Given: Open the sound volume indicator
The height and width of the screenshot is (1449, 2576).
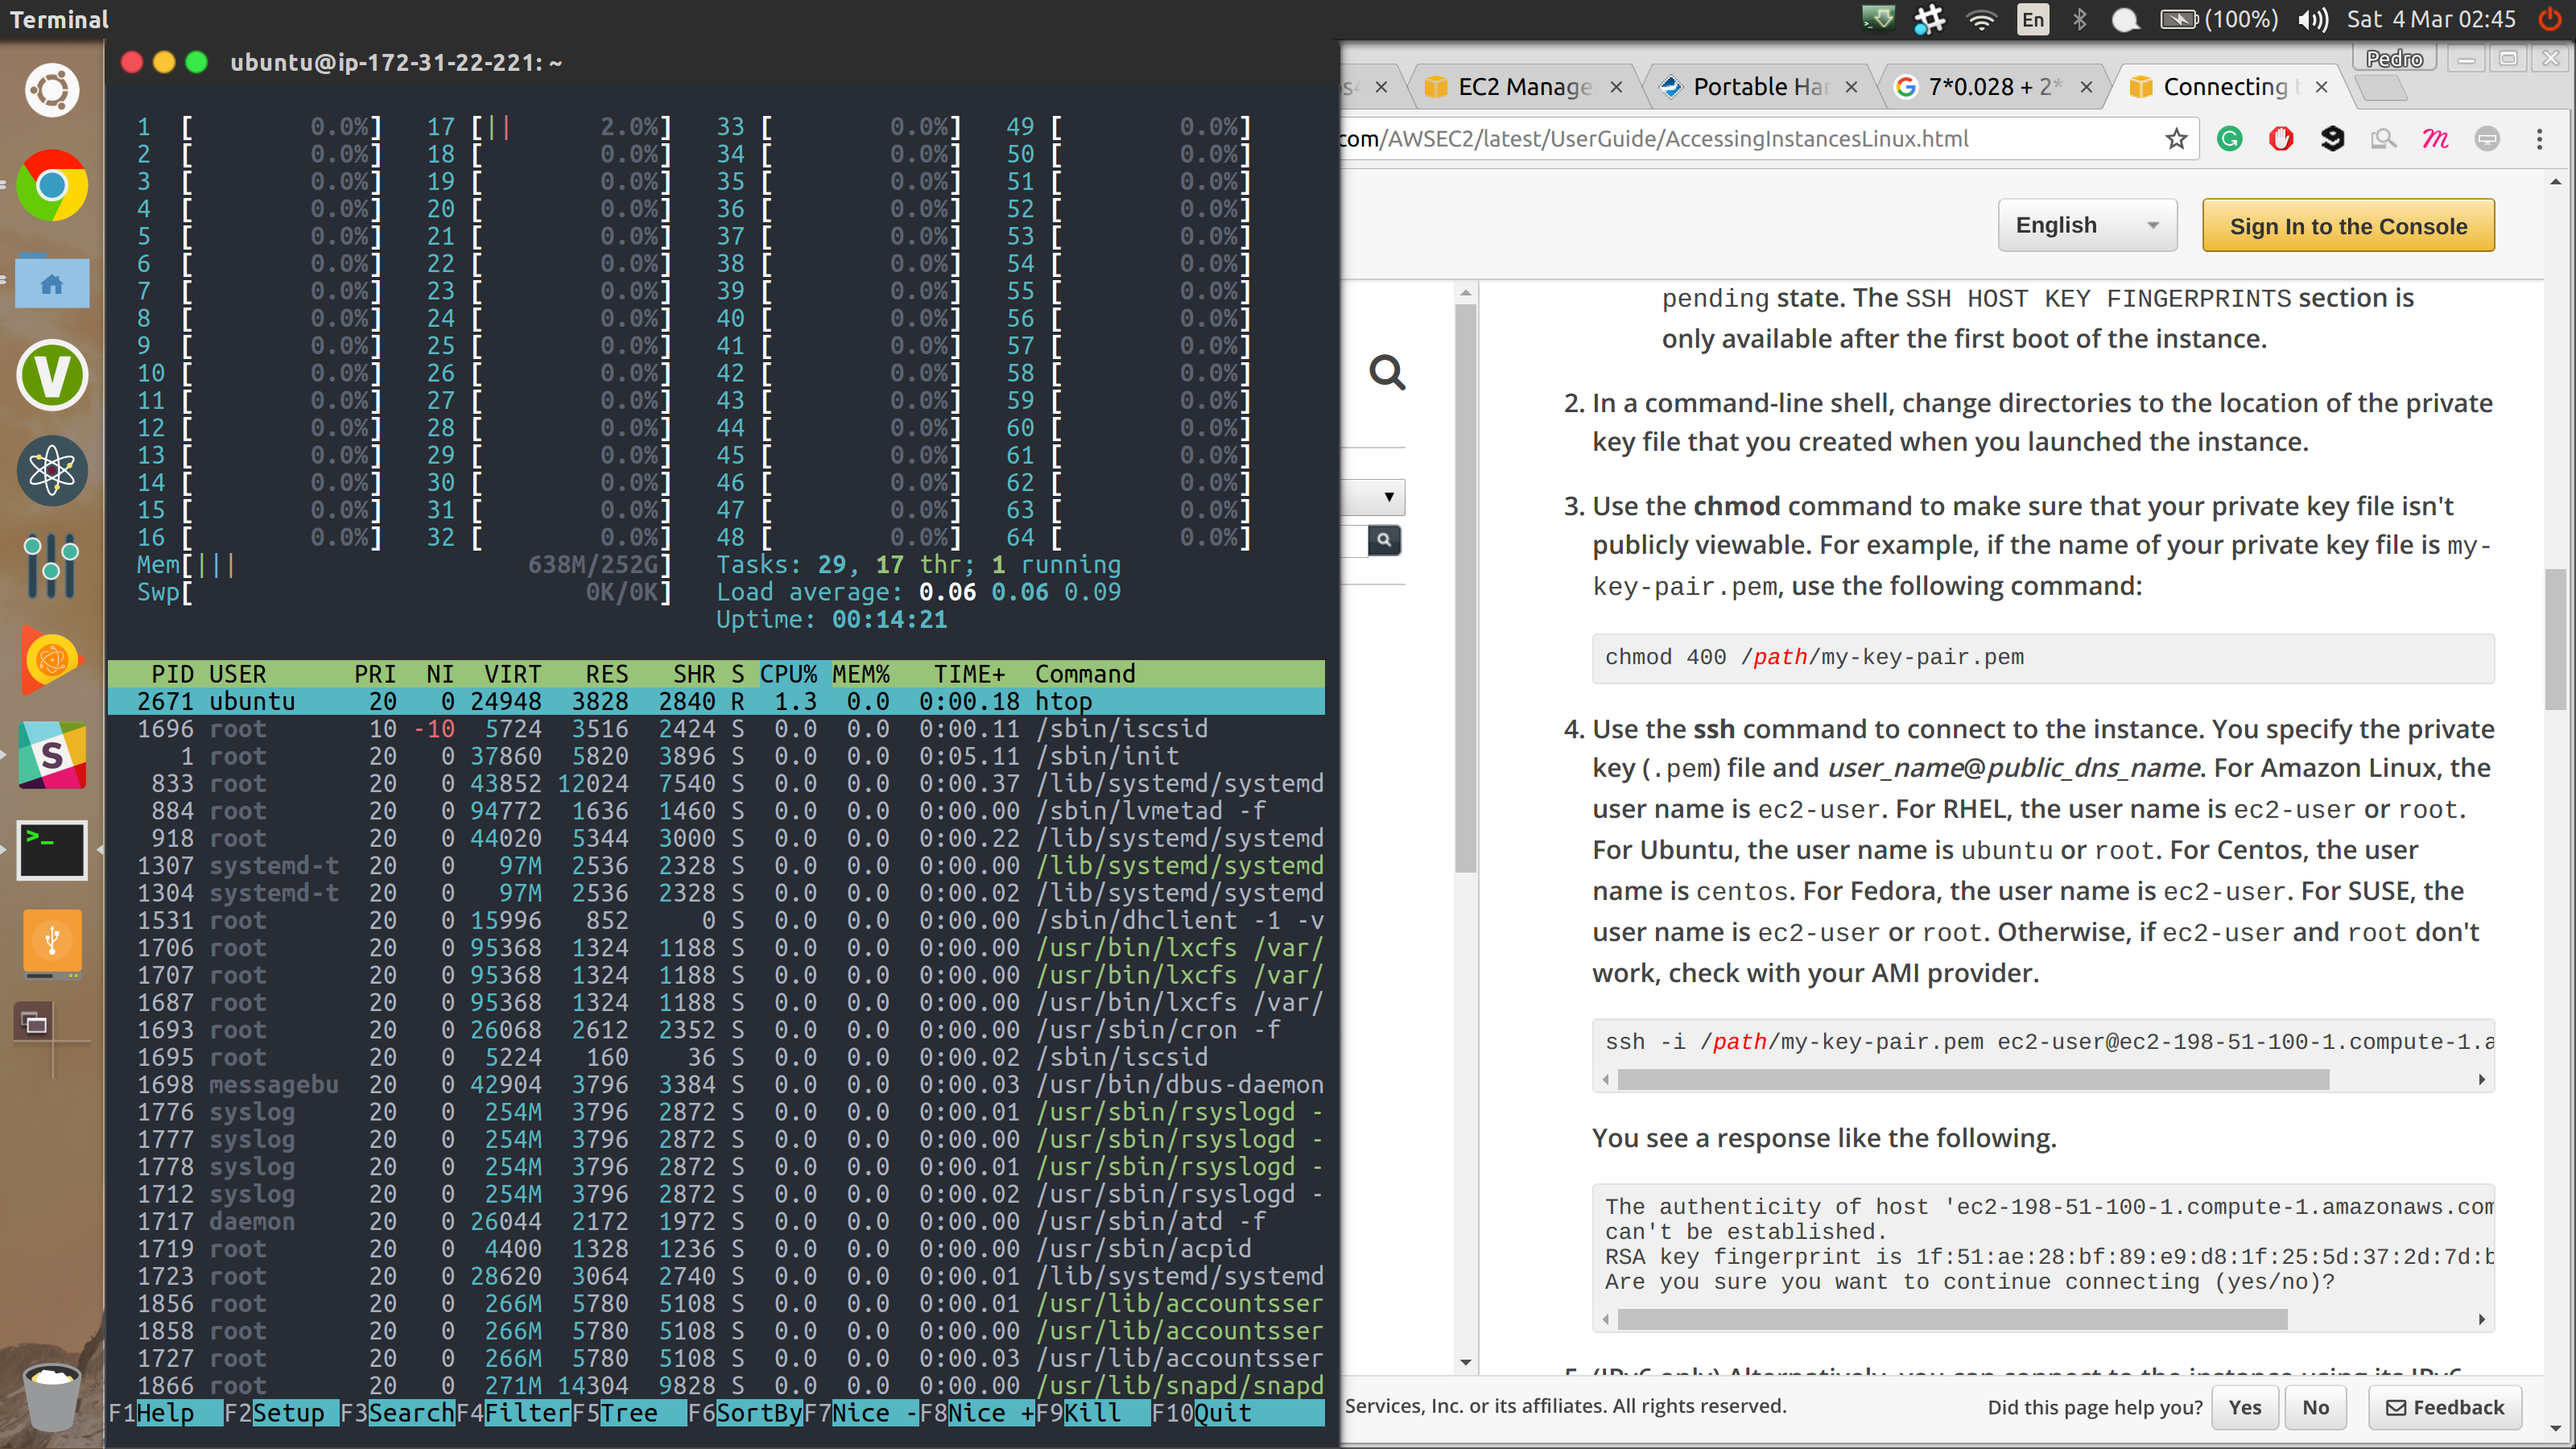Looking at the screenshot, I should 2312,19.
